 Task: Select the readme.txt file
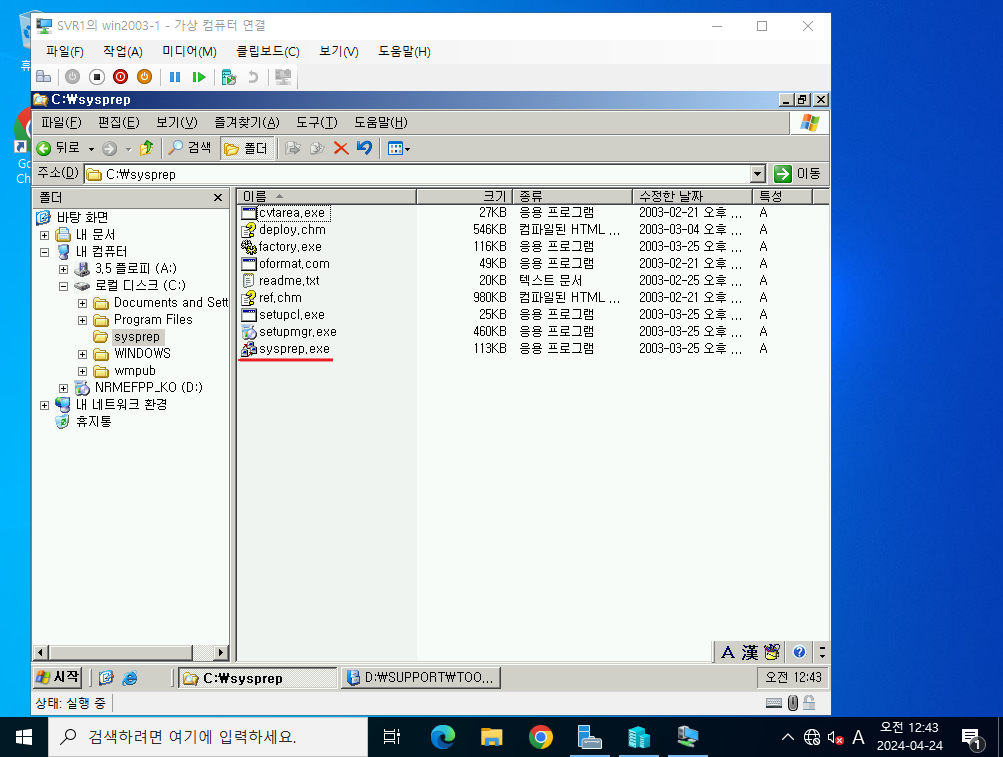[x=289, y=281]
